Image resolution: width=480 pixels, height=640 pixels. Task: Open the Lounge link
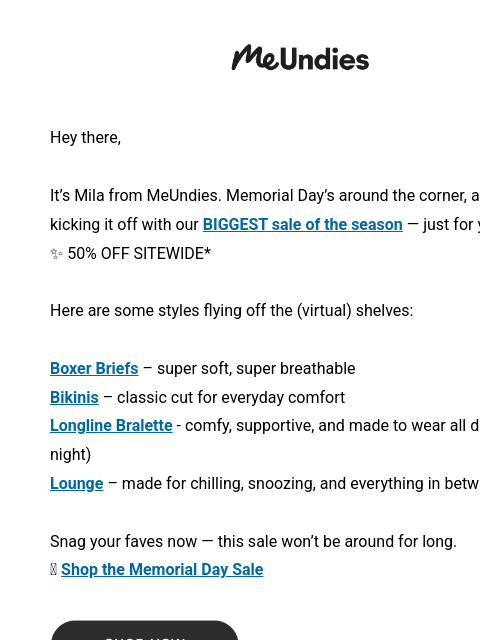pyautogui.click(x=76, y=484)
